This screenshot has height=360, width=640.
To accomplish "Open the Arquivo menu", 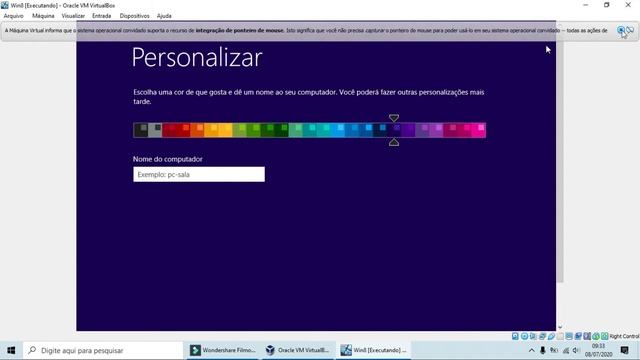I will click(13, 16).
